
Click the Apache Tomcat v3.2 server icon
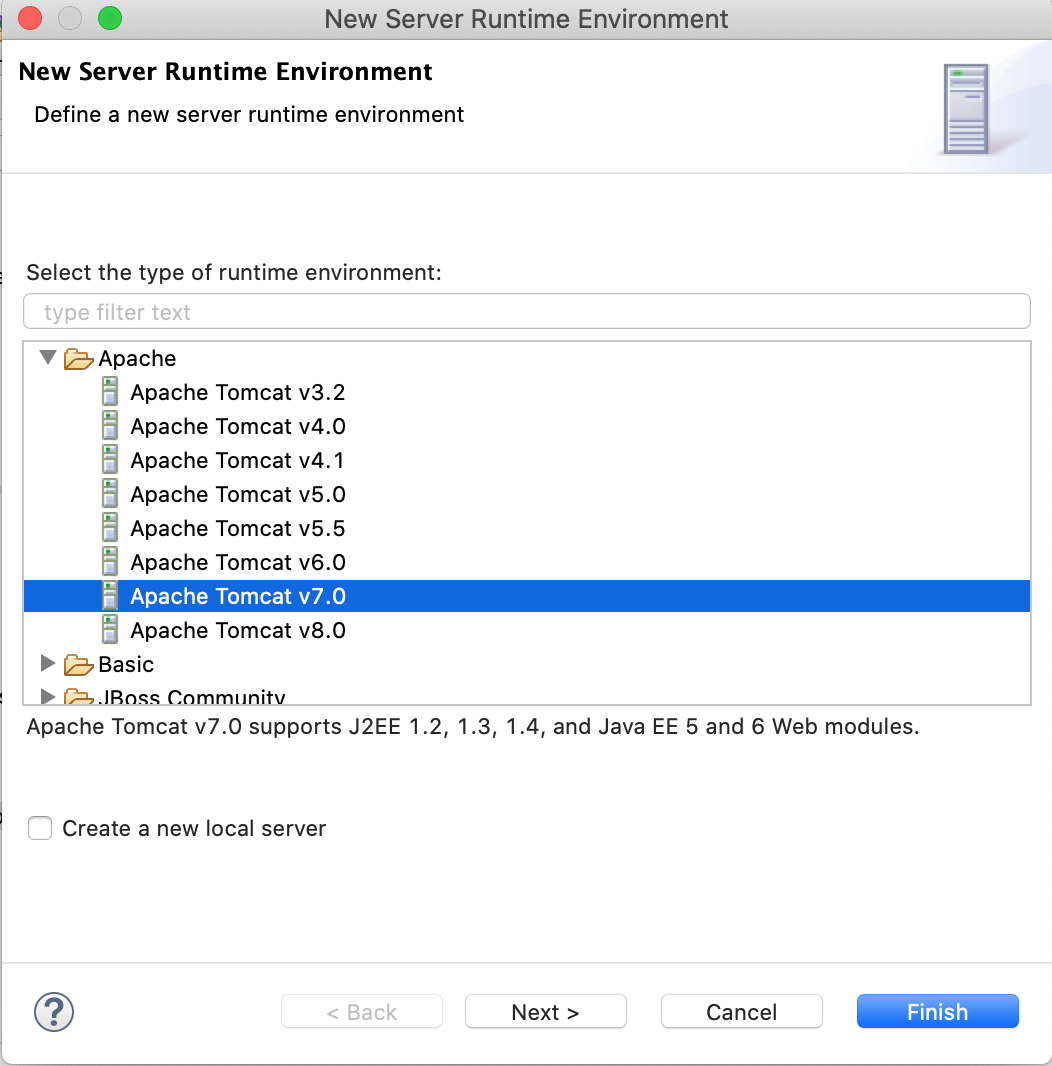[x=109, y=392]
